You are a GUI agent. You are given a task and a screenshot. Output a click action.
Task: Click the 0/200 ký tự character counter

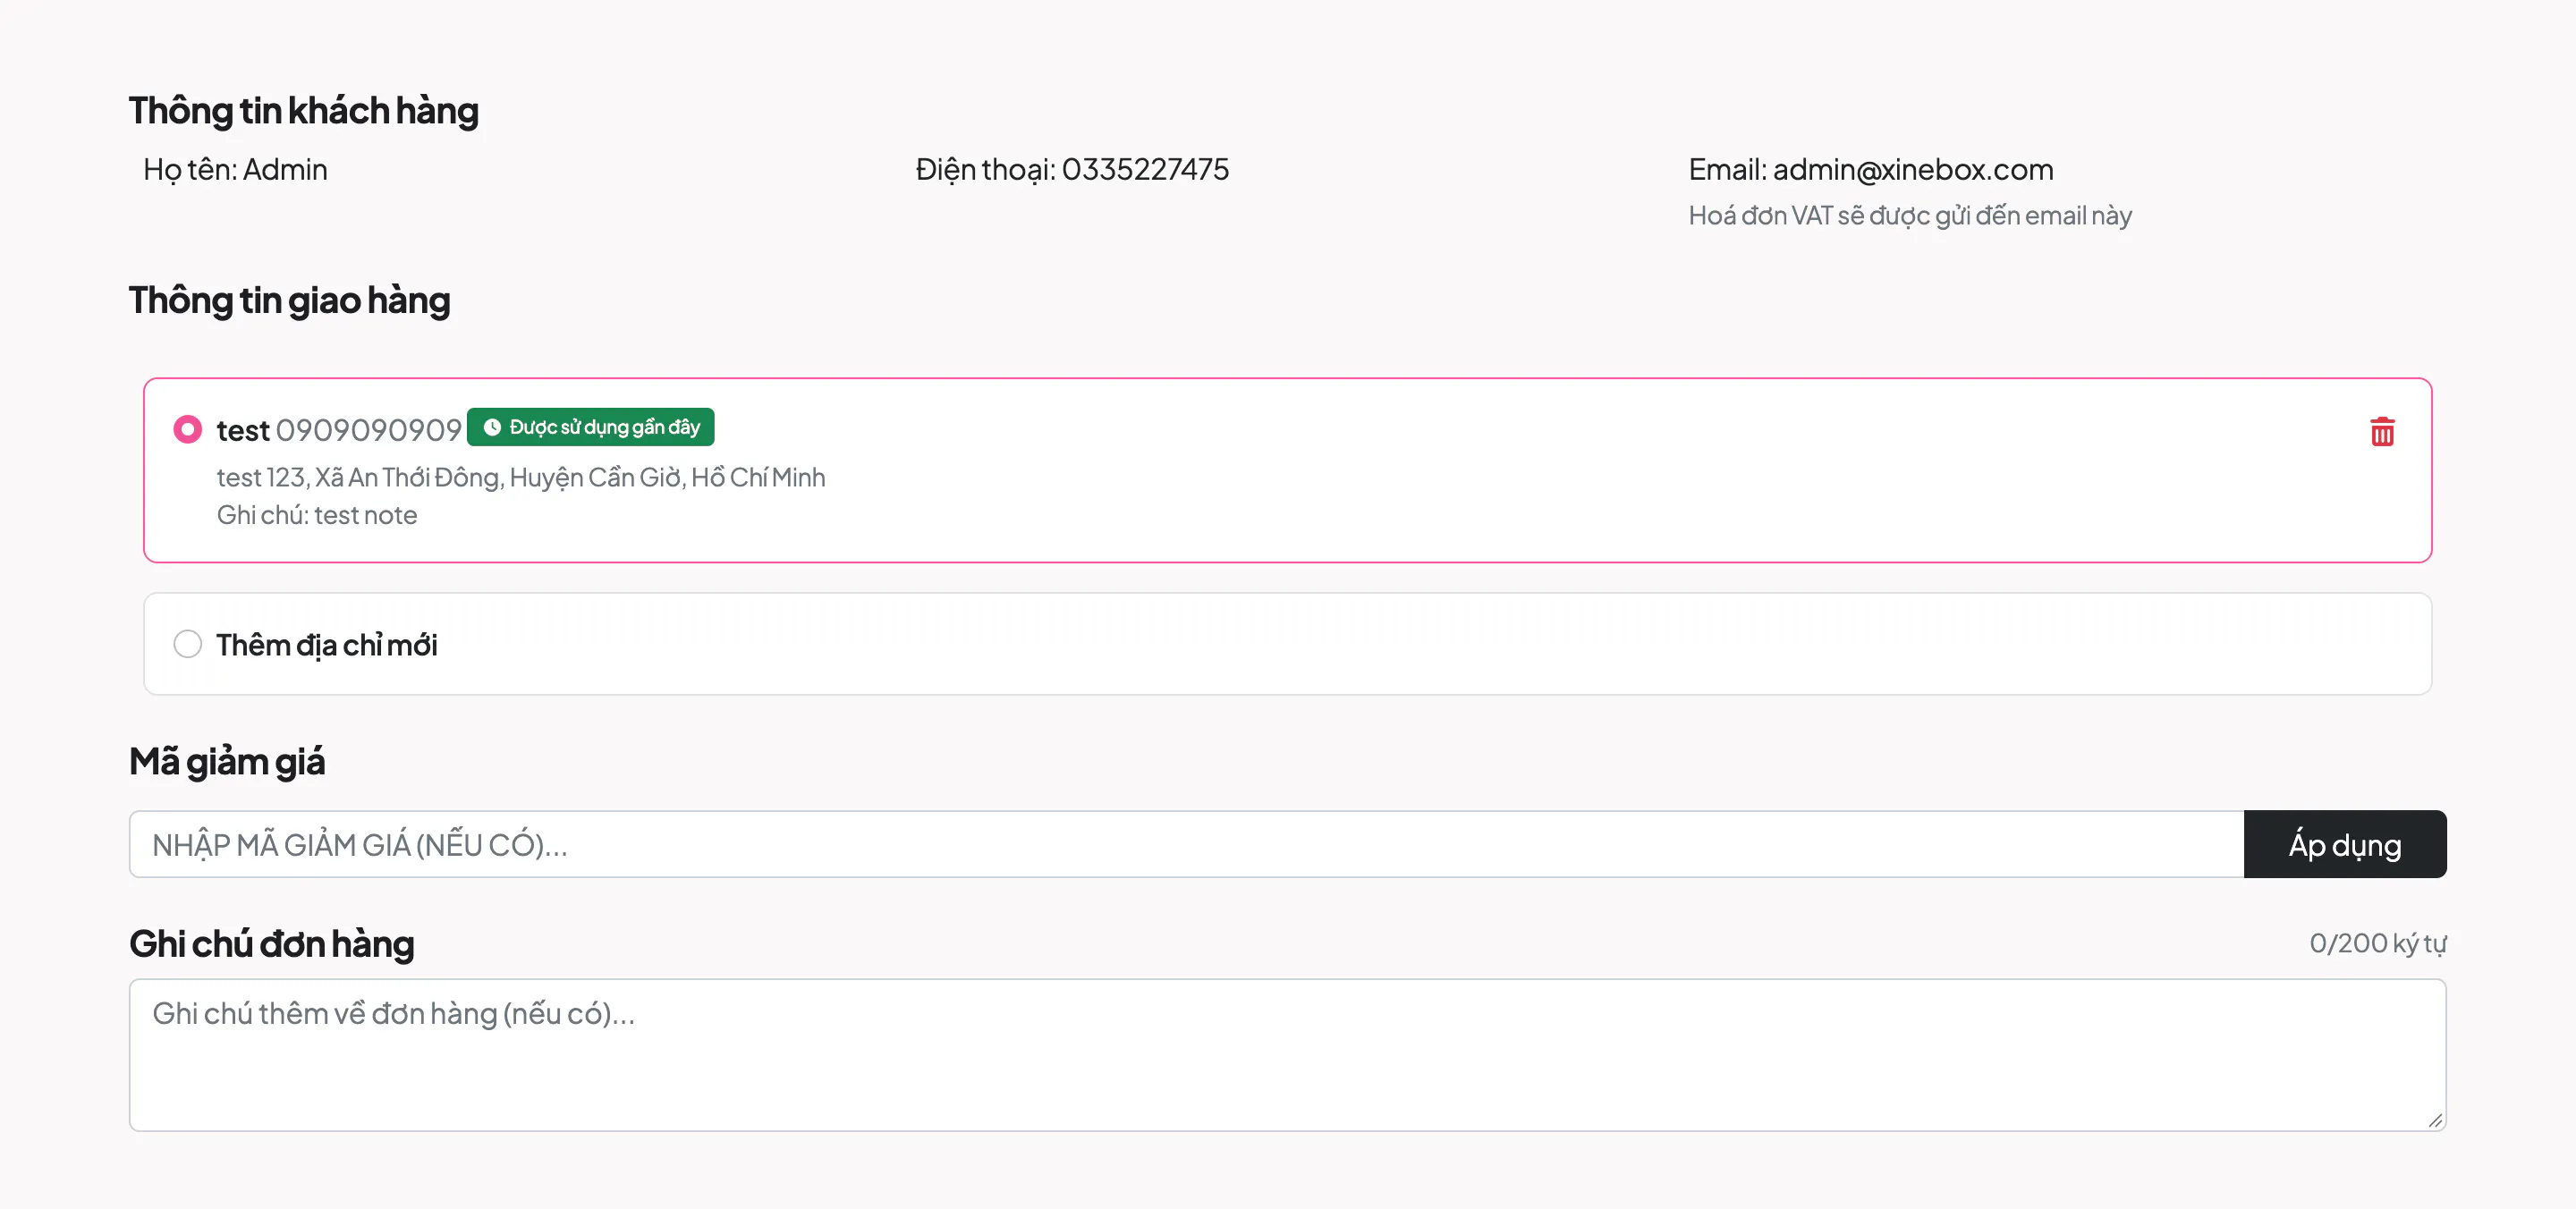pos(2377,943)
